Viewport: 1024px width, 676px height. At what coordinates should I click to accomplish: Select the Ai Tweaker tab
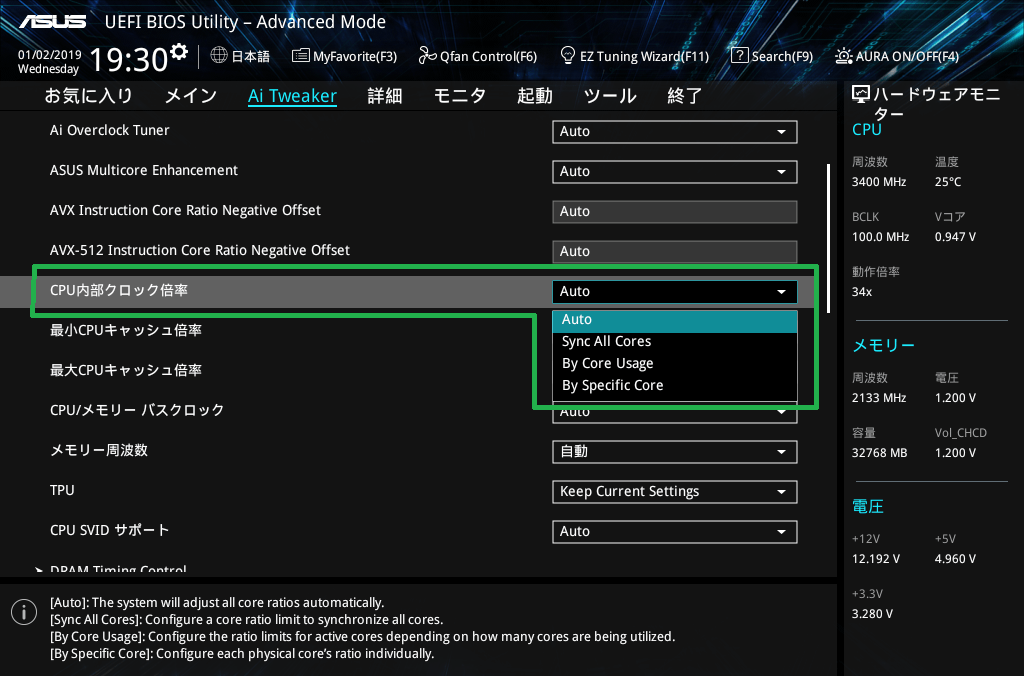coord(293,96)
